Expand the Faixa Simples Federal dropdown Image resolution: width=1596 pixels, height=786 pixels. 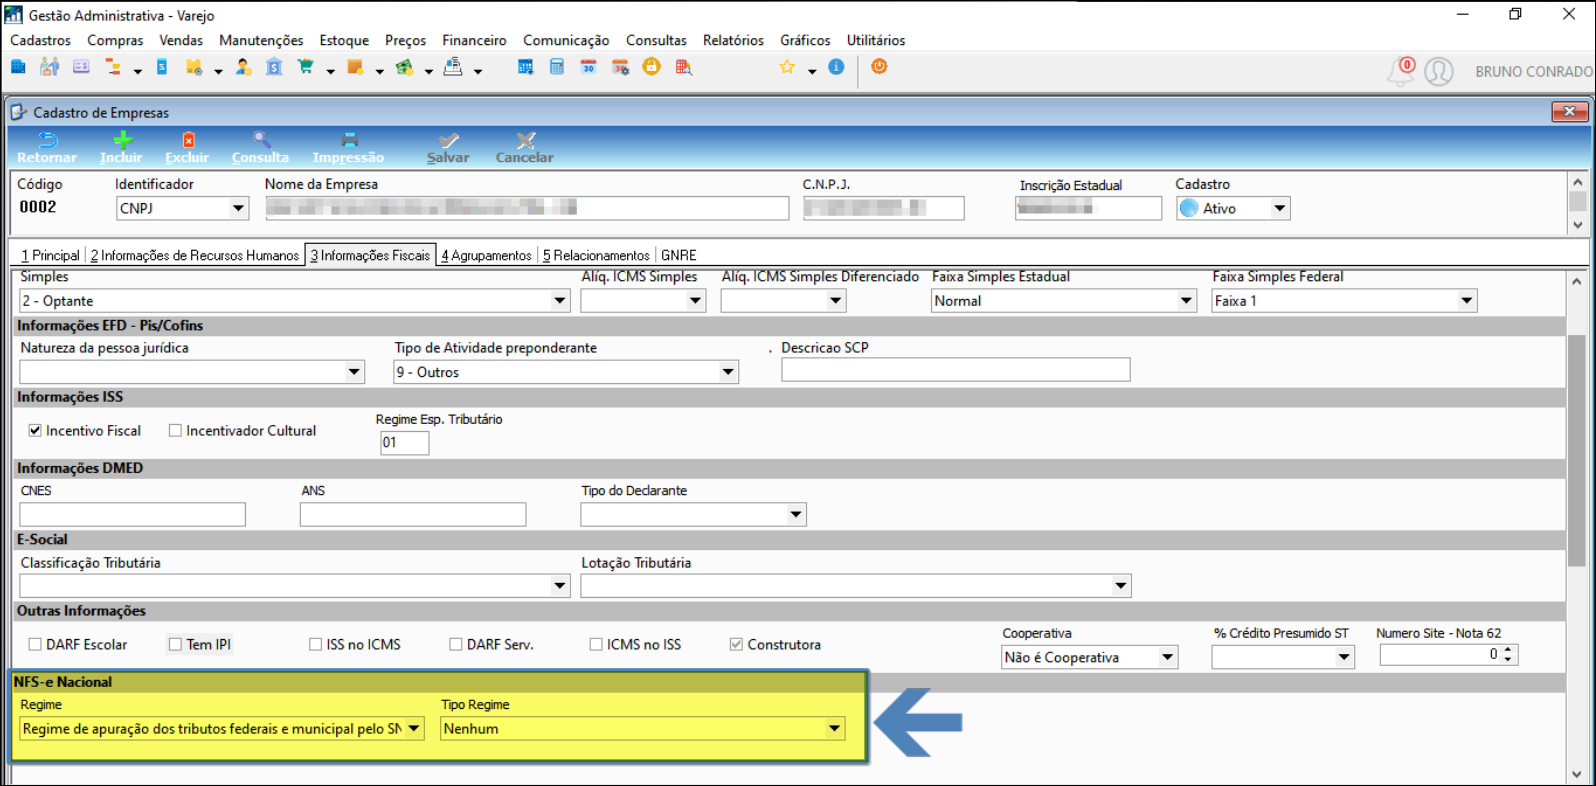click(1466, 301)
